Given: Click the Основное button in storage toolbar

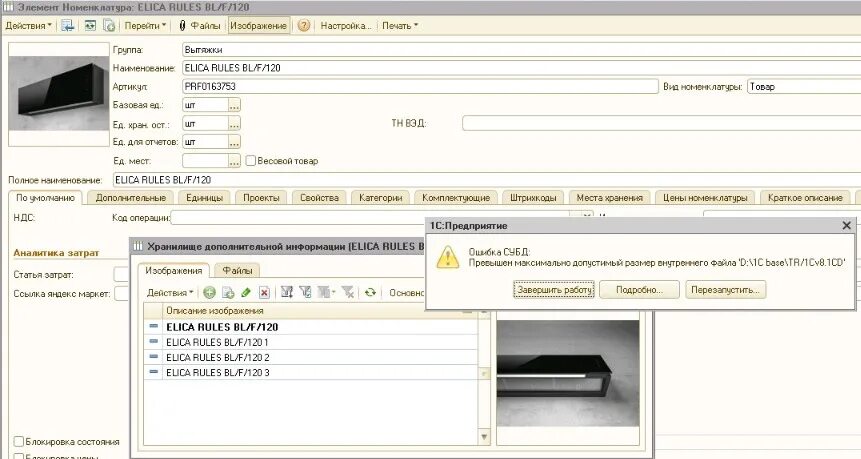Looking at the screenshot, I should [x=407, y=293].
